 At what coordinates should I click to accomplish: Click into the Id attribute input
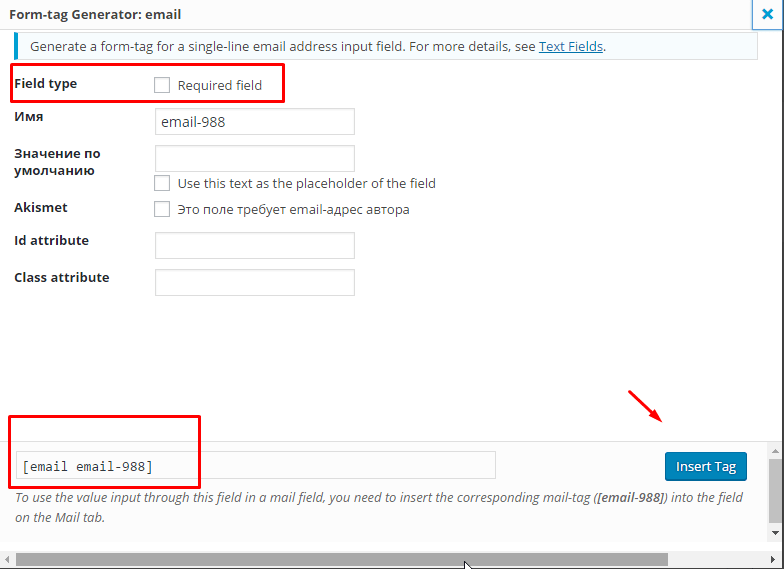click(x=255, y=245)
